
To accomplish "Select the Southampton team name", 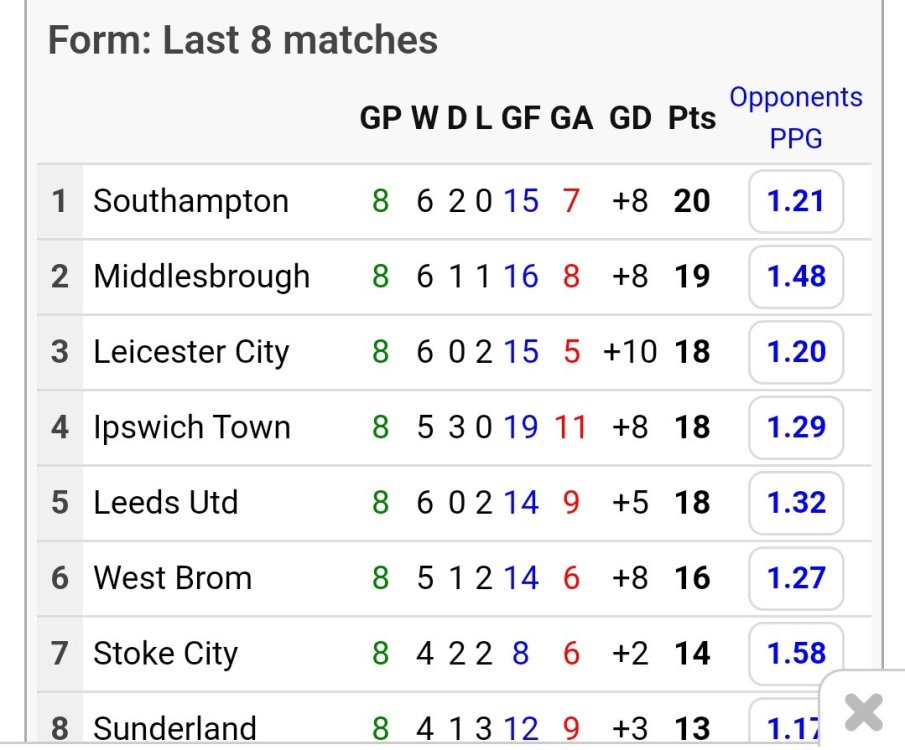I will pyautogui.click(x=190, y=201).
